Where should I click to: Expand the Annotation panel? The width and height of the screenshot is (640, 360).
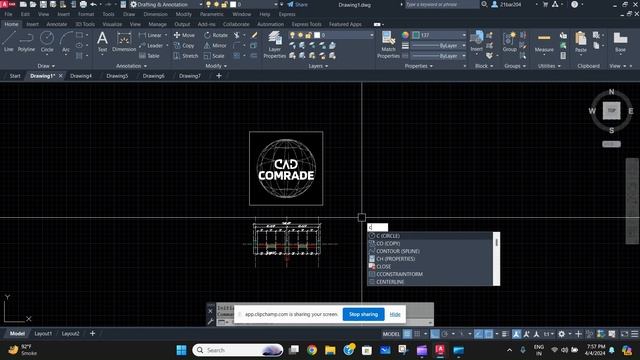pyautogui.click(x=131, y=66)
